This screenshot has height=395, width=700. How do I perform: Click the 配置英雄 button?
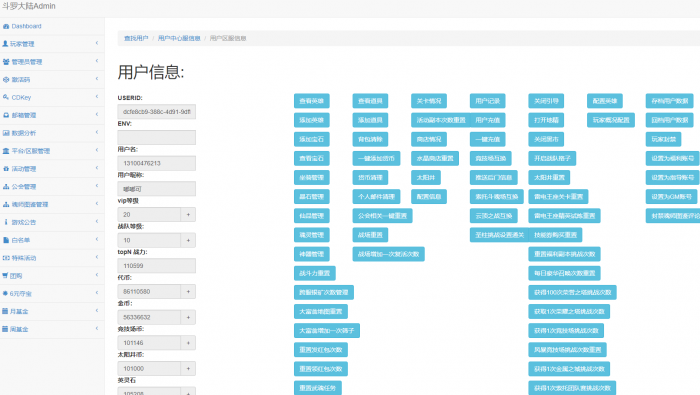click(x=604, y=101)
